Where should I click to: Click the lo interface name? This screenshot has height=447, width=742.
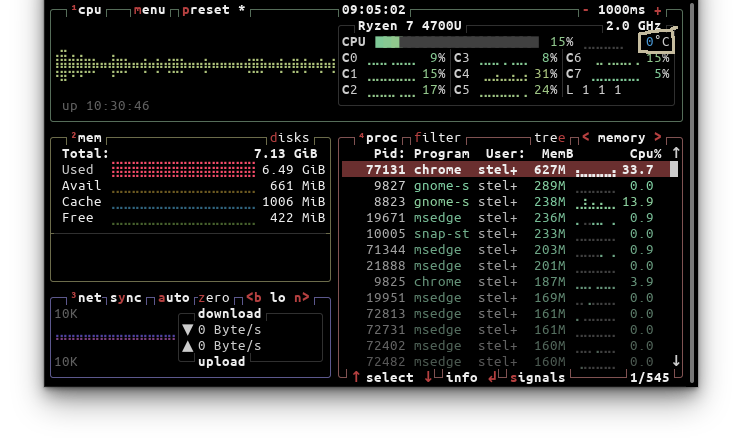[278, 298]
